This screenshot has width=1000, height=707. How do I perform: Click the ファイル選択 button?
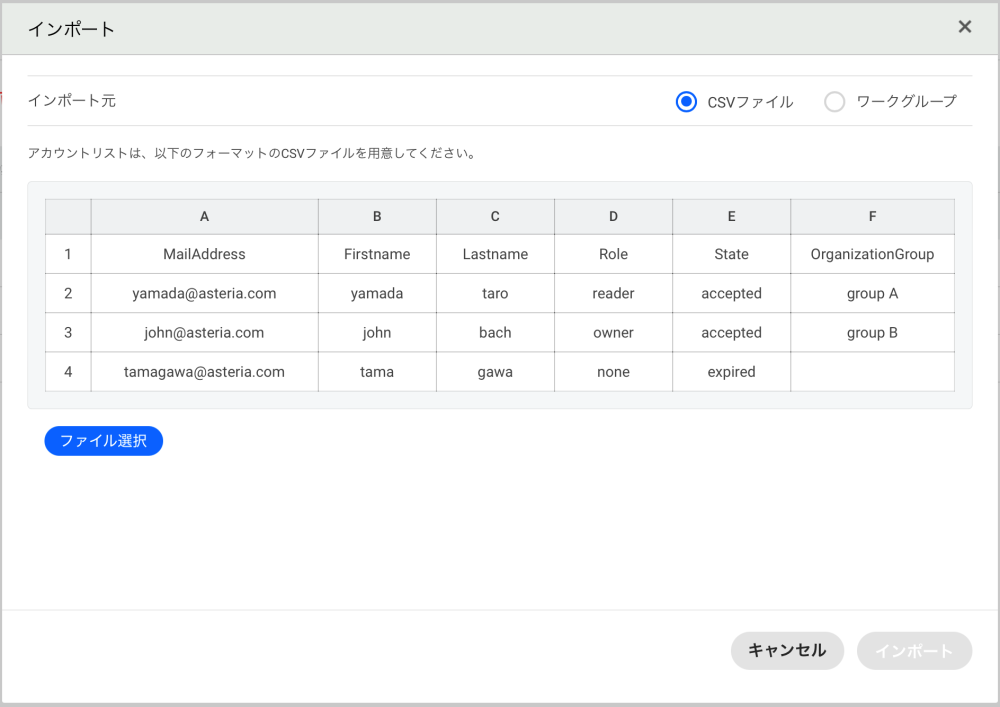pos(104,441)
